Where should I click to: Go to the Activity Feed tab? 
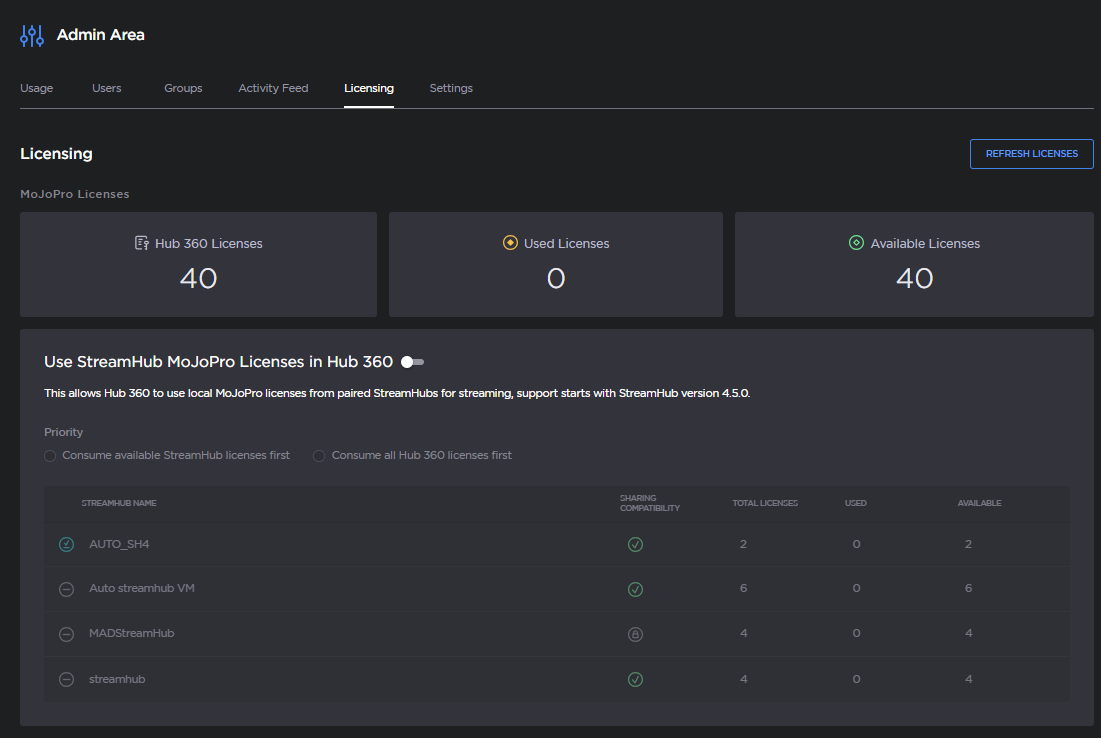click(x=273, y=88)
